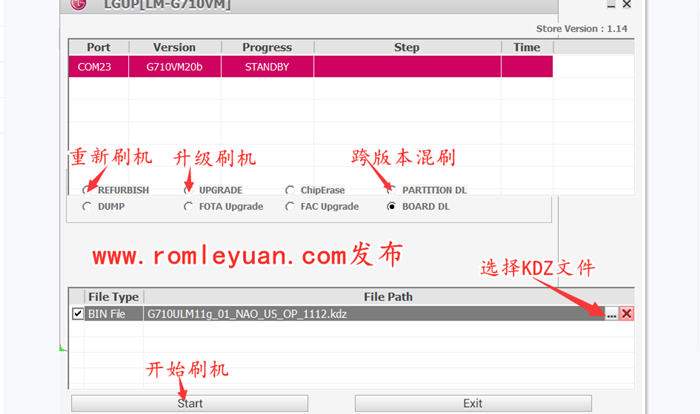Select the PARTITION DL radio option
This screenshot has height=414, width=700.
coord(392,190)
